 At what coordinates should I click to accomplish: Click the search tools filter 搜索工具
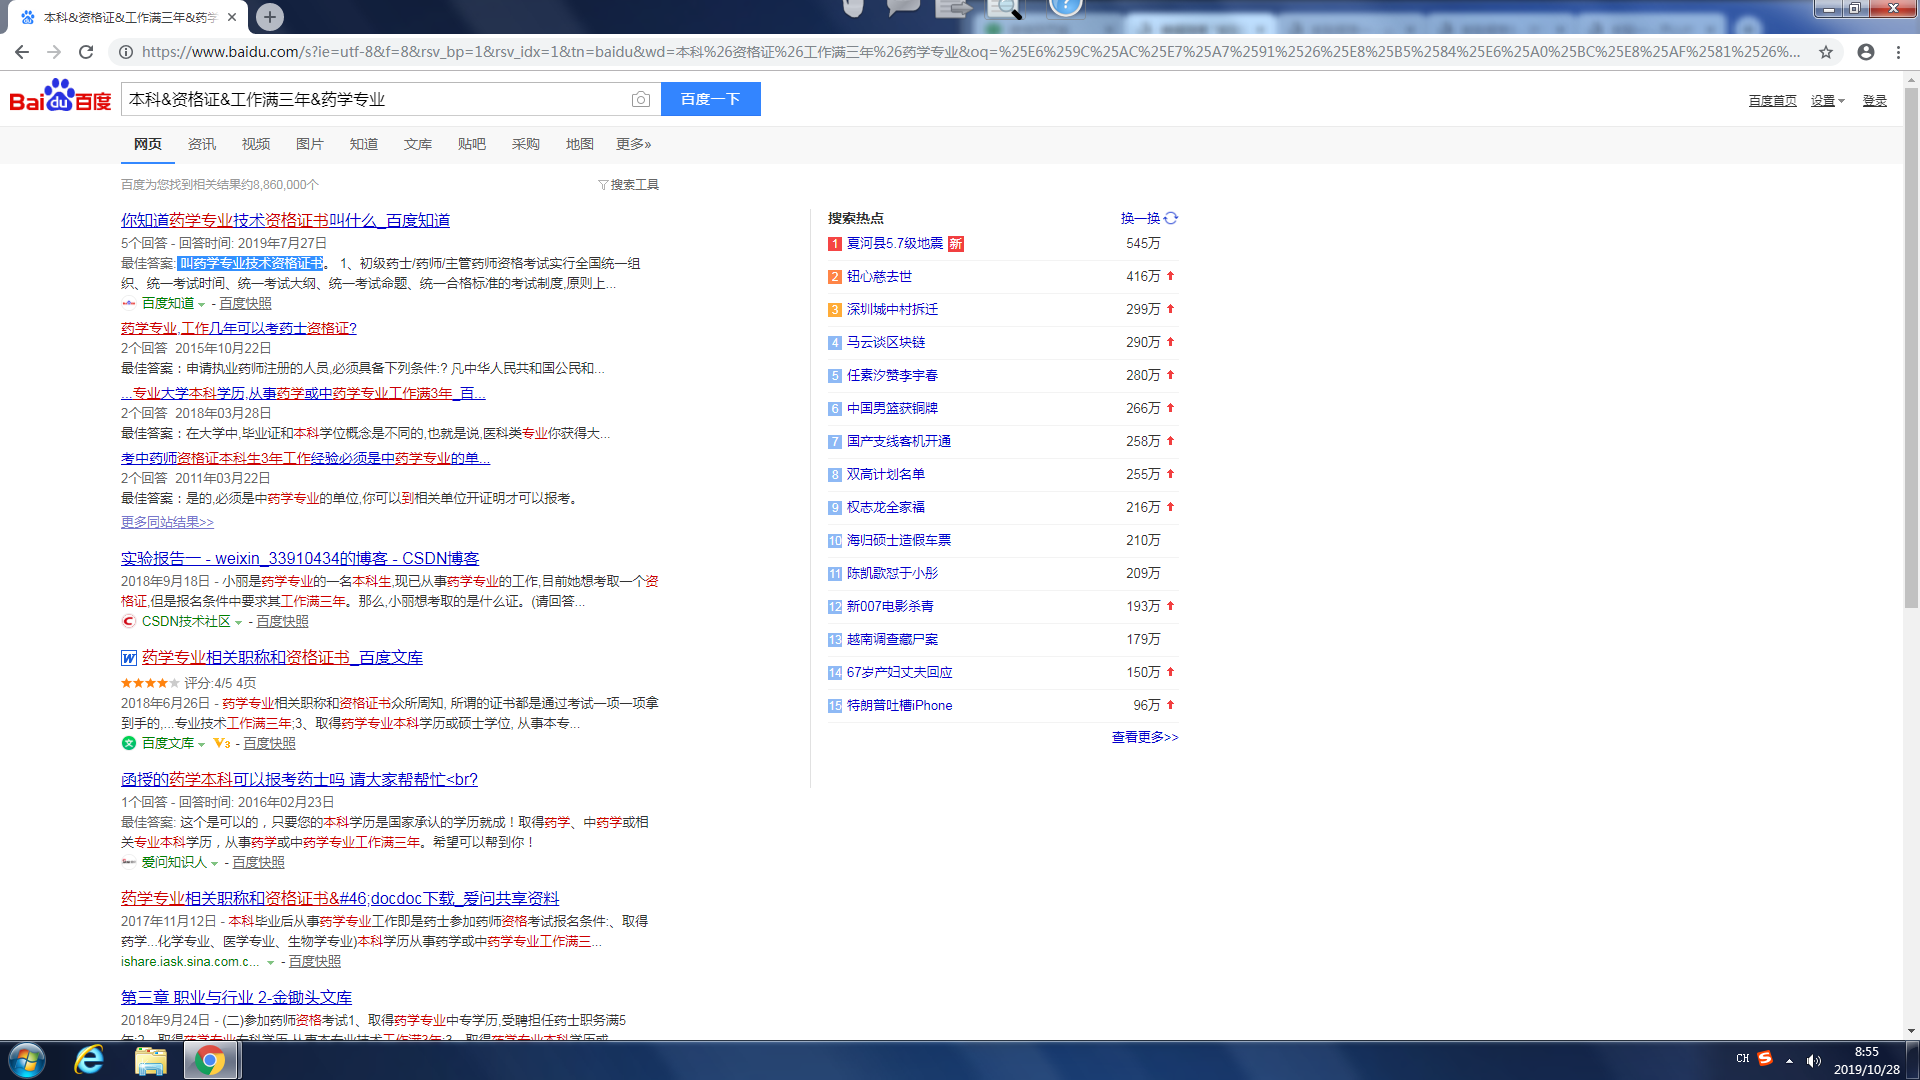[x=629, y=185]
